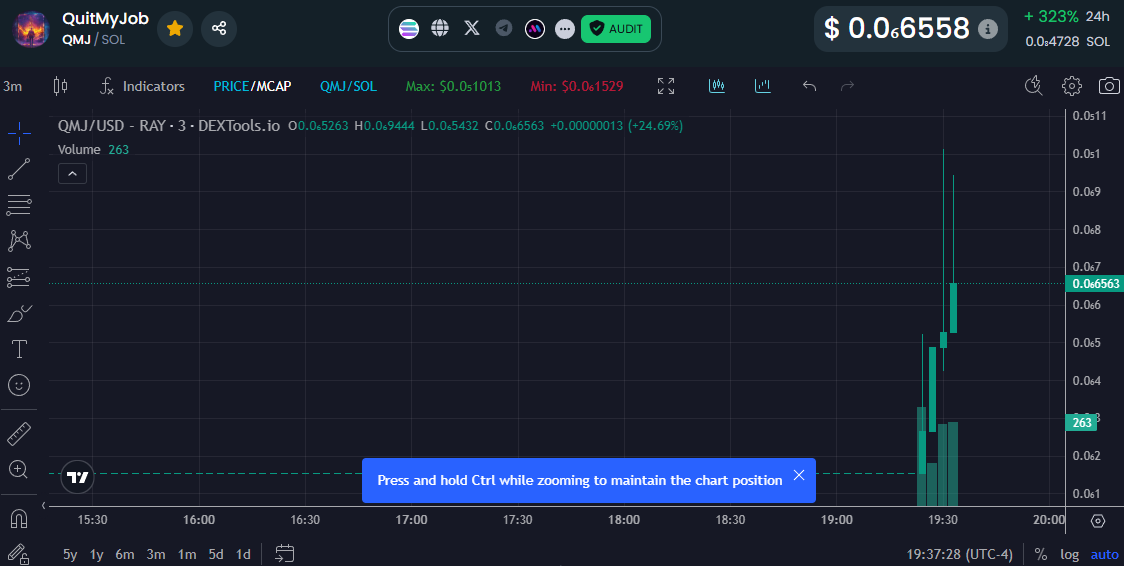
Task: Toggle magnet mode
Action: tap(19, 518)
